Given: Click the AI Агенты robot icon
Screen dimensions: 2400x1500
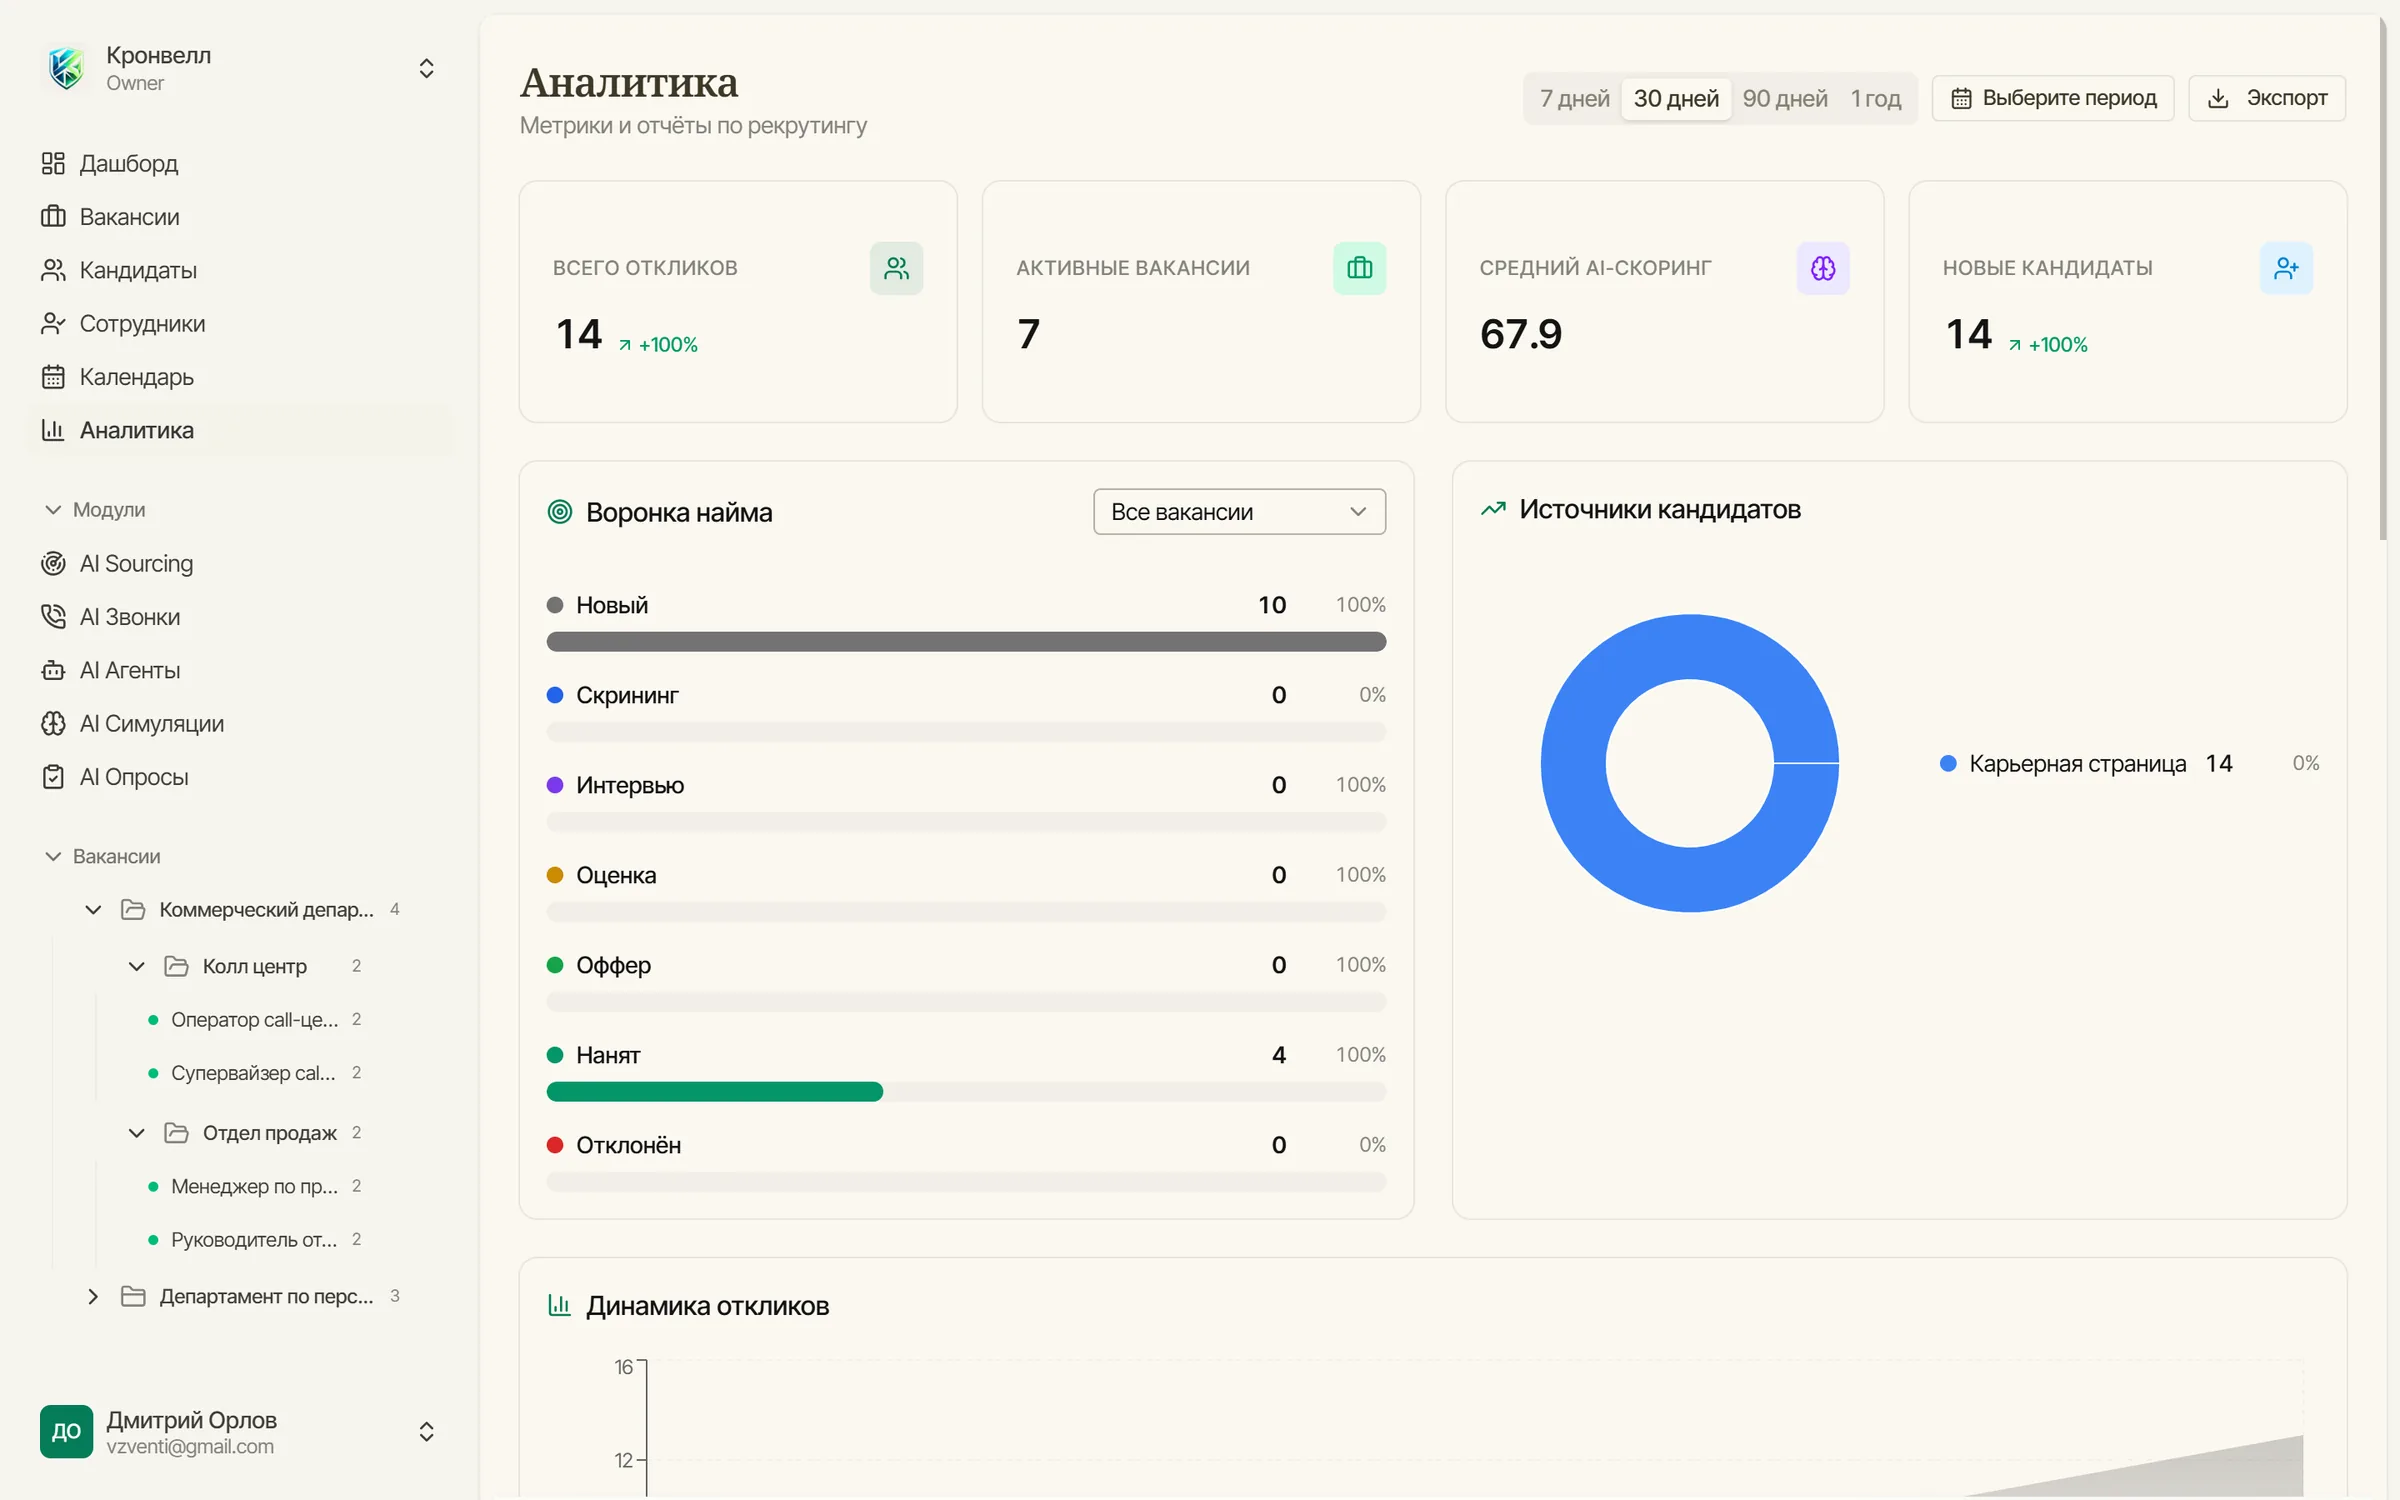Looking at the screenshot, I should 53,670.
